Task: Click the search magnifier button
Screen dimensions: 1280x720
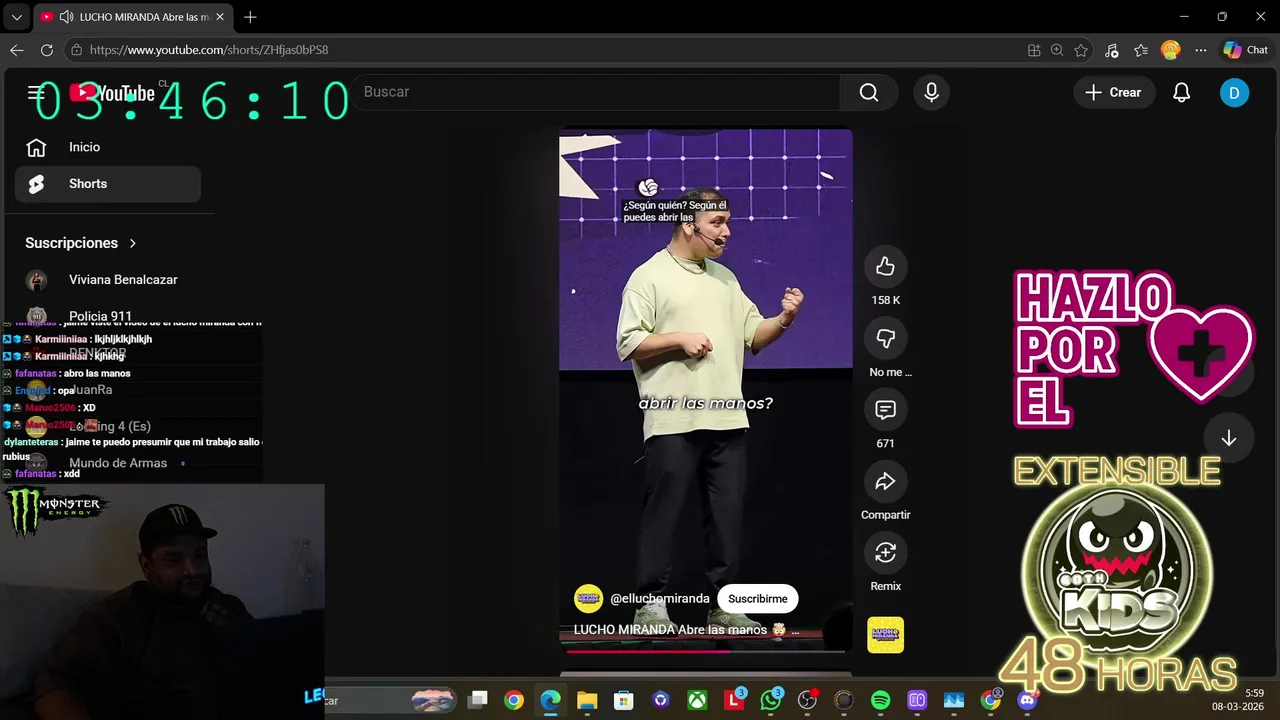Action: coord(869,92)
